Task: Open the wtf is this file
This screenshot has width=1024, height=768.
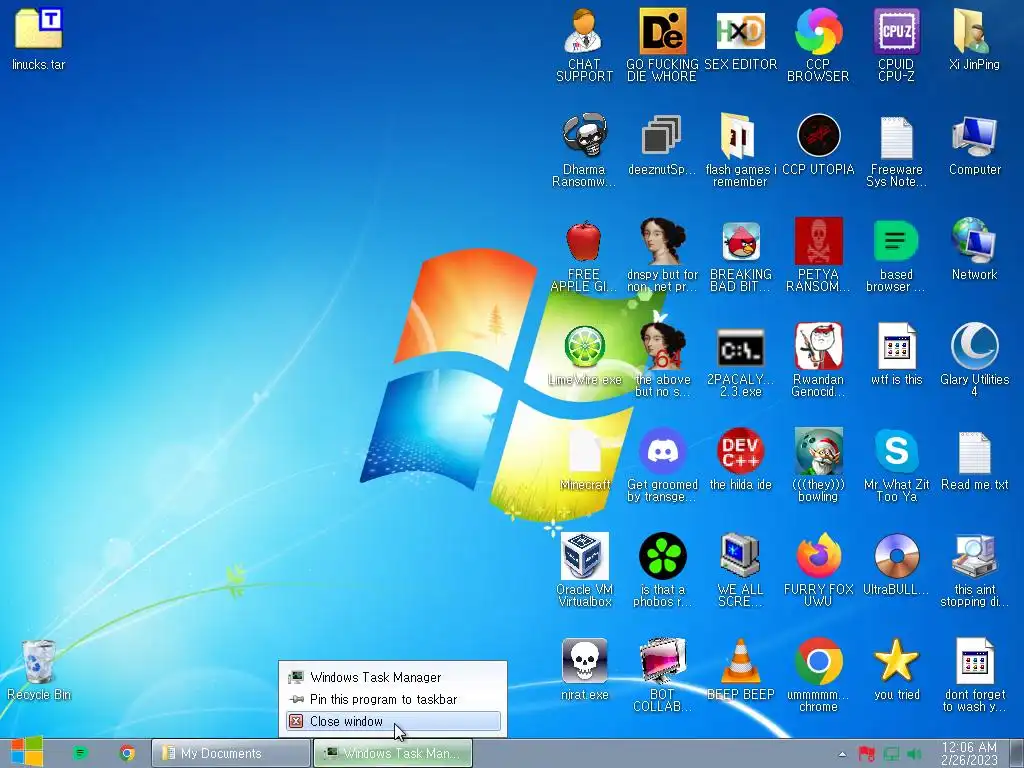Action: (x=896, y=346)
